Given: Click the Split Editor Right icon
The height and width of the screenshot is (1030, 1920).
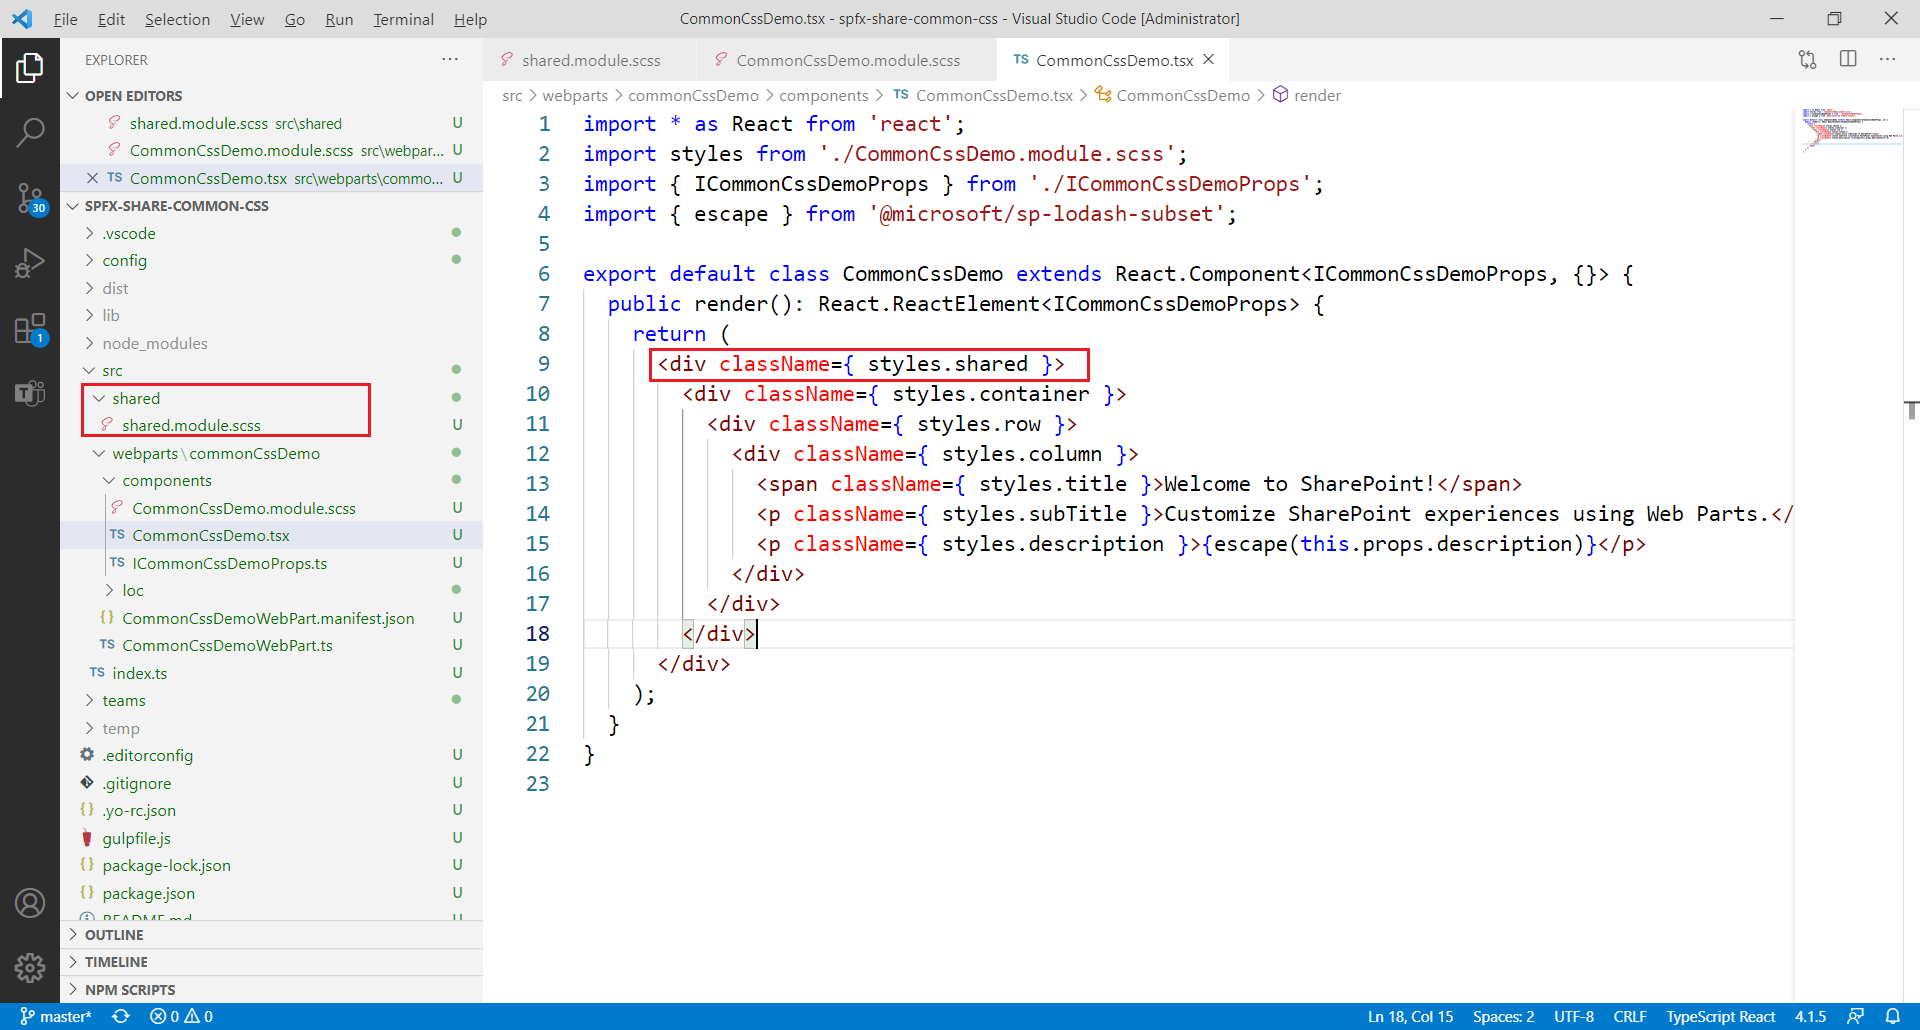Looking at the screenshot, I should [x=1848, y=59].
